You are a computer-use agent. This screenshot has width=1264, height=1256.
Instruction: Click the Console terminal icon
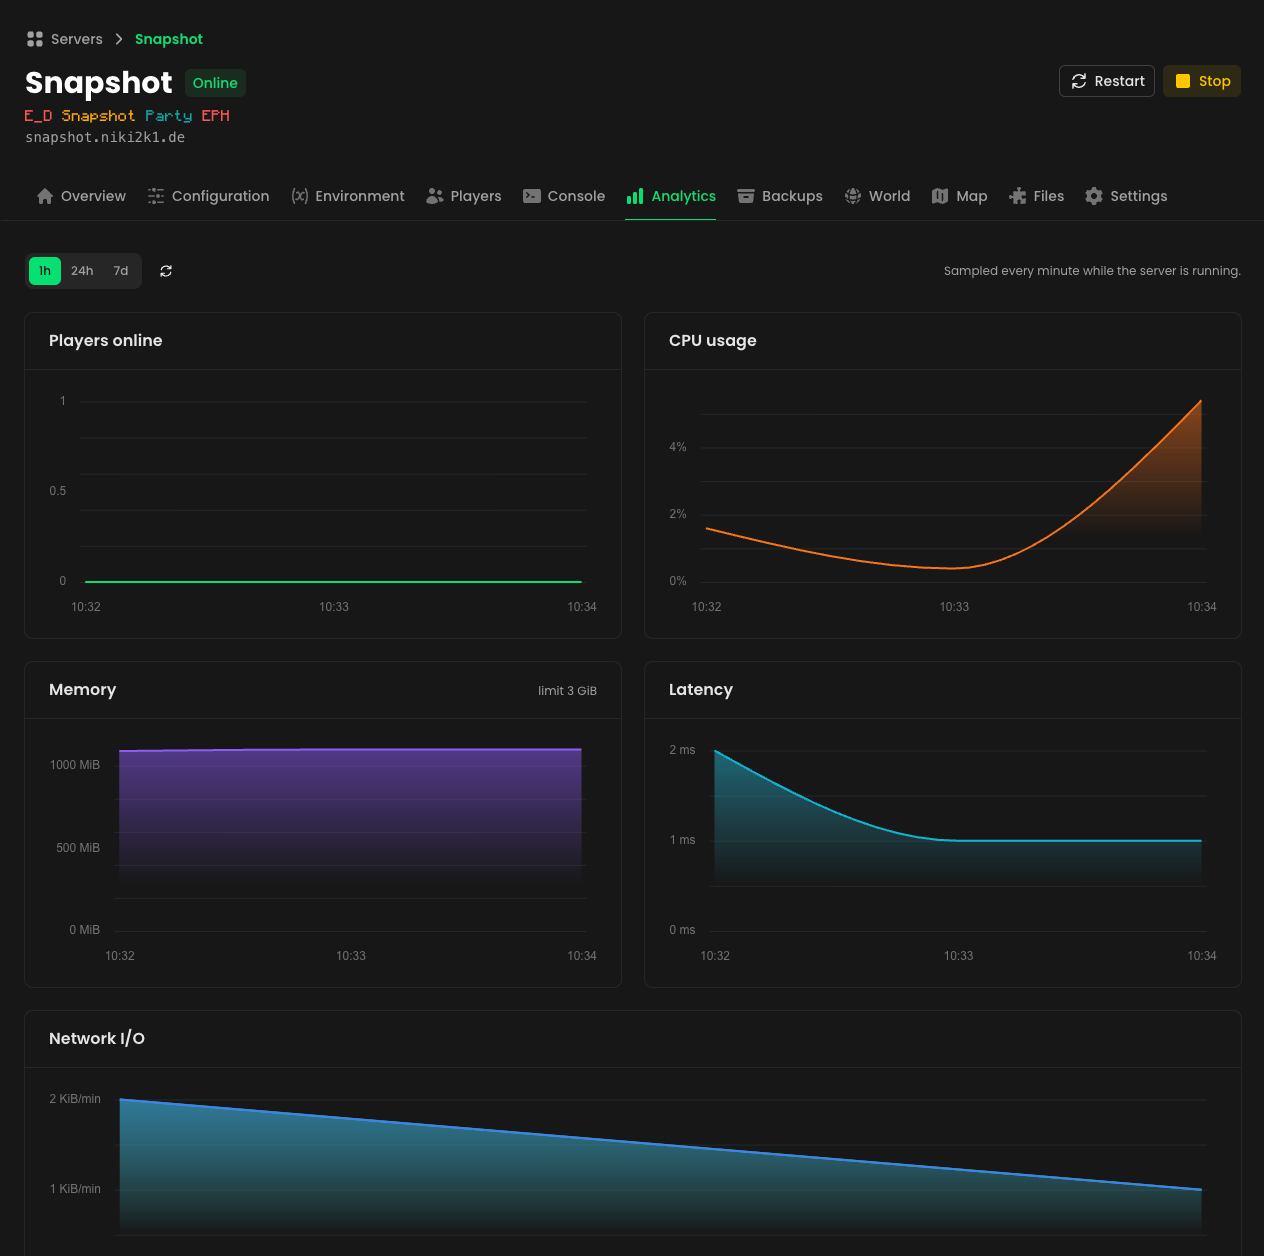click(x=532, y=196)
